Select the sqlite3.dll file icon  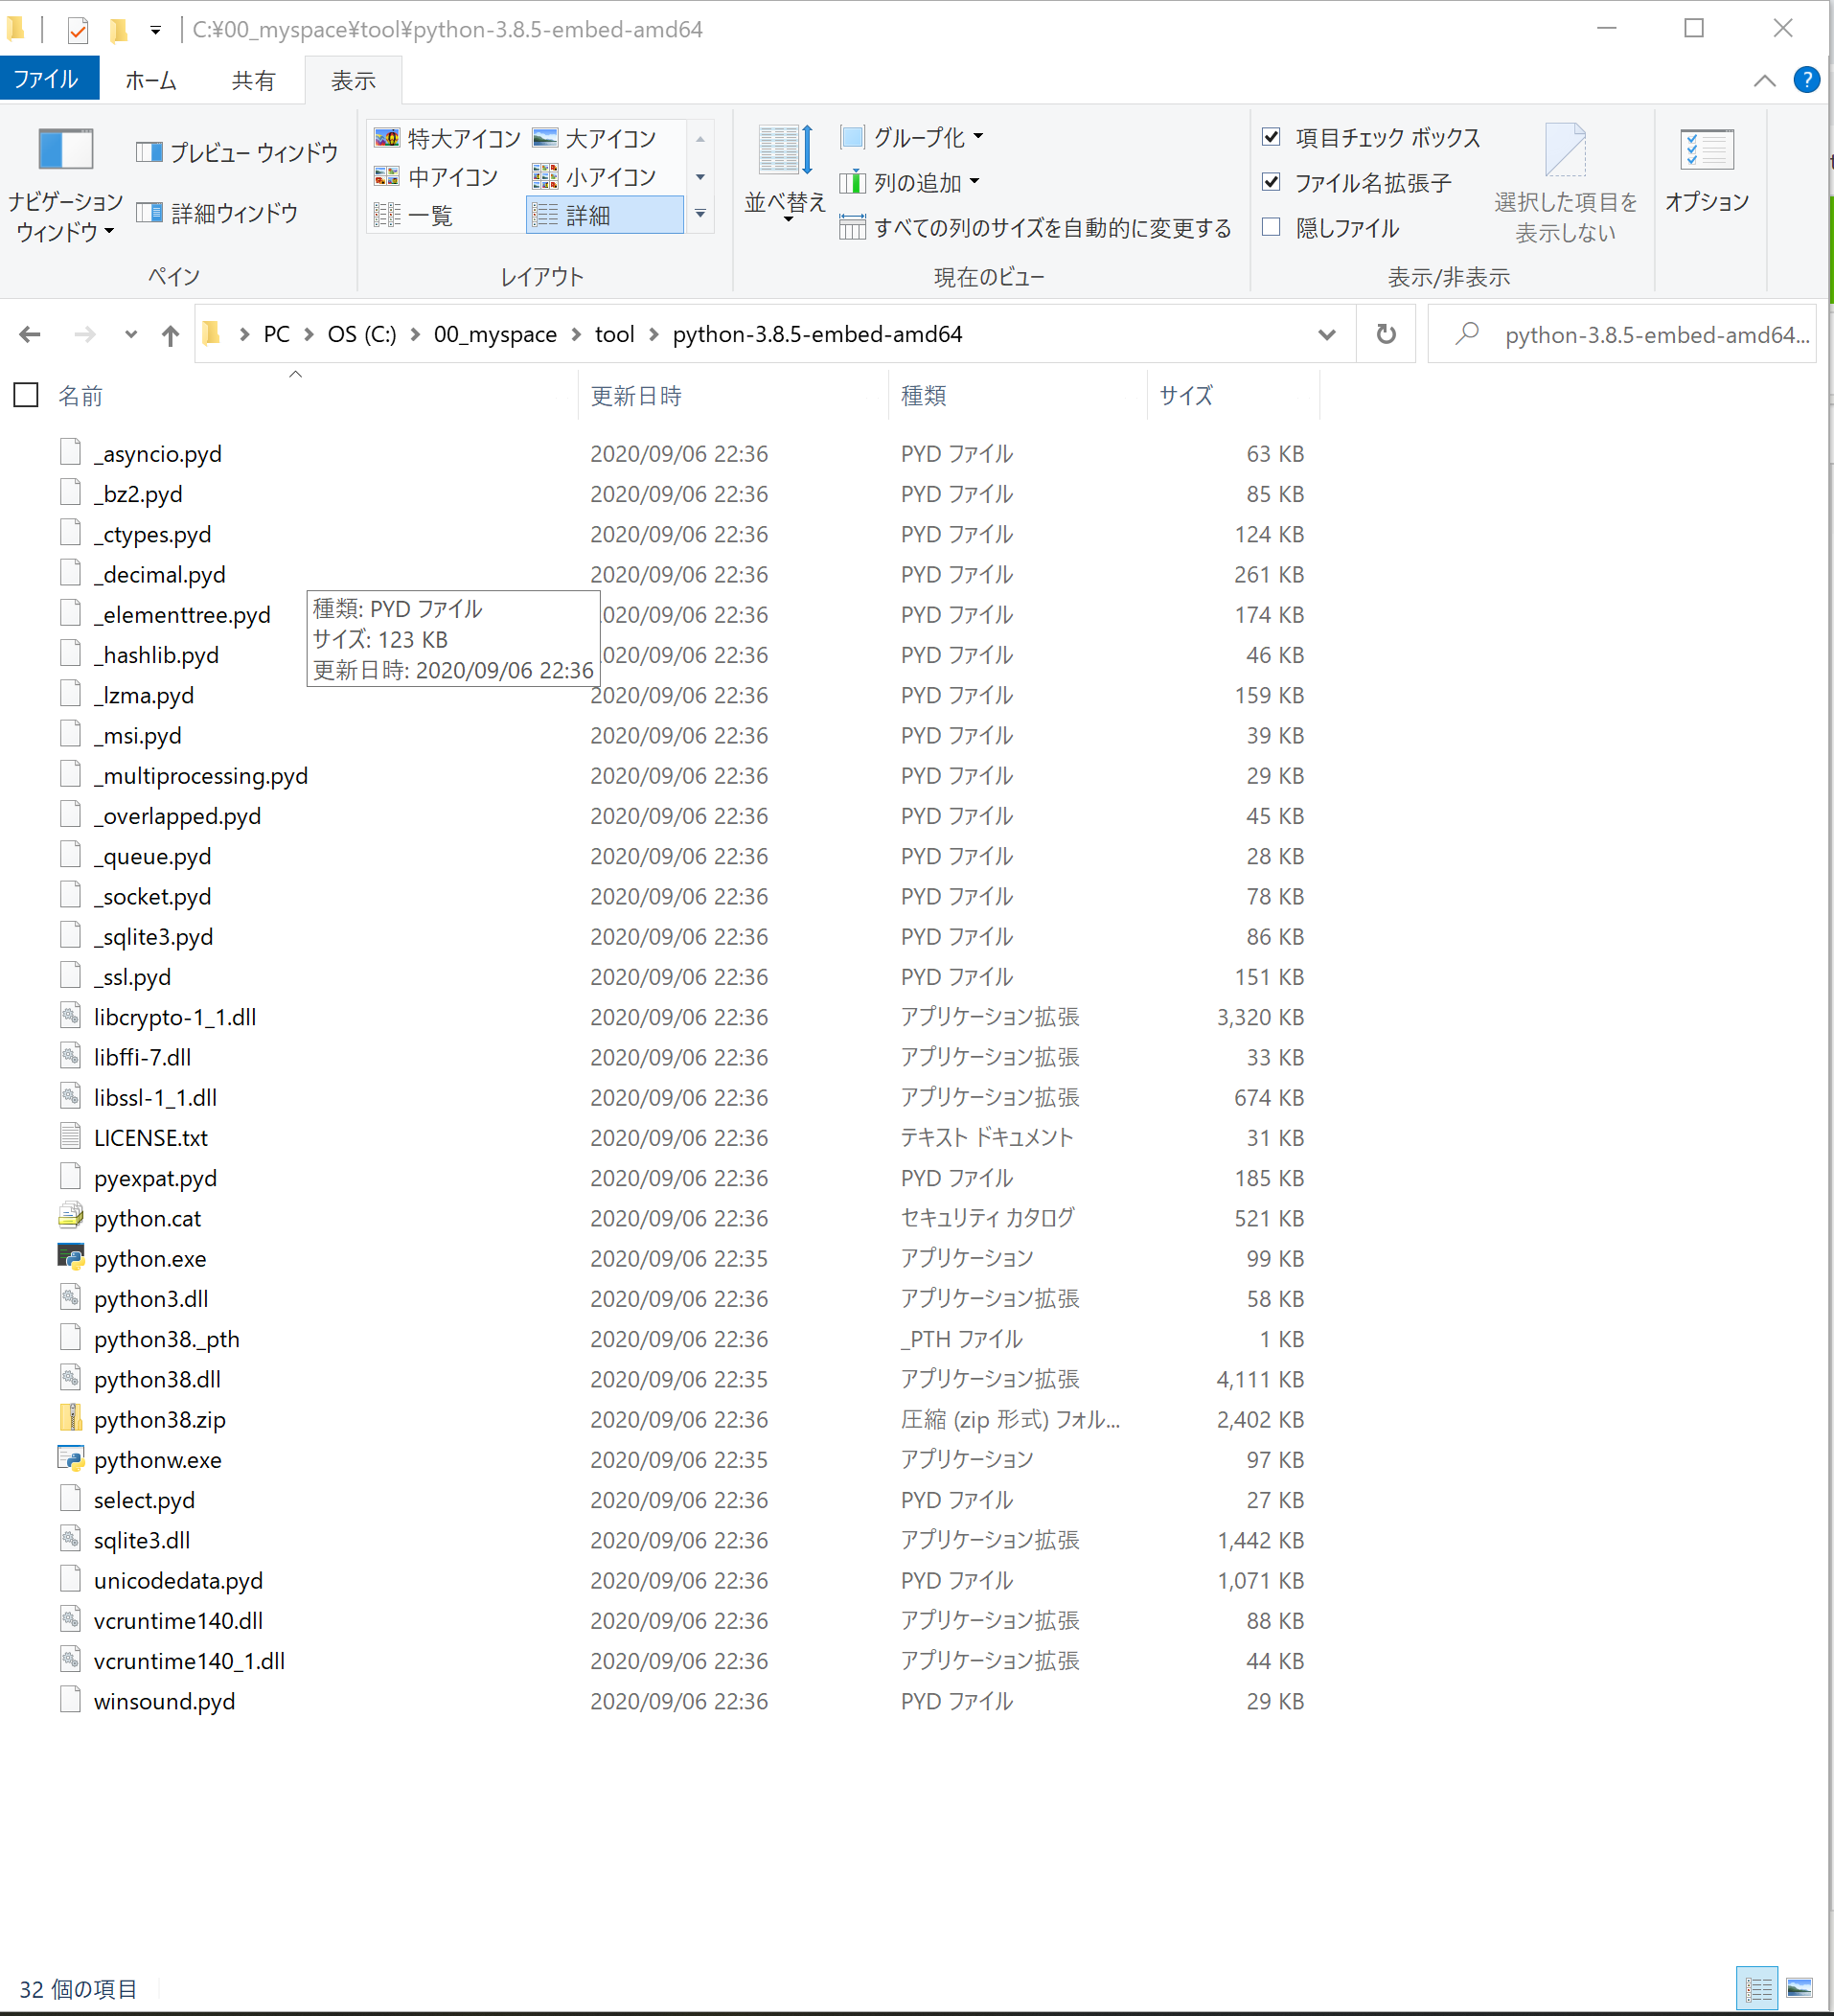[x=70, y=1539]
